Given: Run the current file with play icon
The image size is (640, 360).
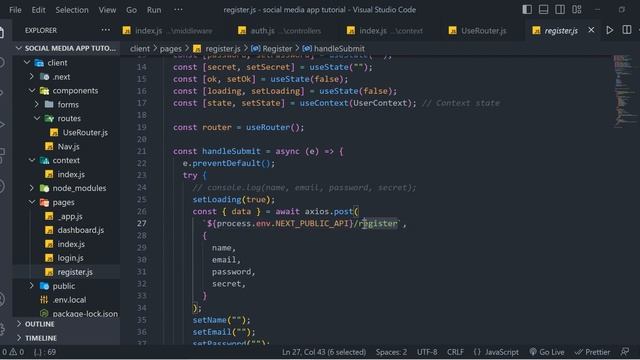Looking at the screenshot, I should (x=609, y=30).
